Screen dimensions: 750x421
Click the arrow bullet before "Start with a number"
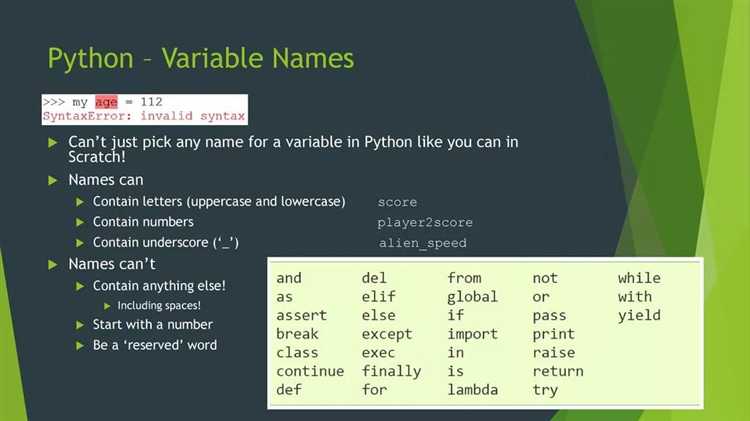82,325
